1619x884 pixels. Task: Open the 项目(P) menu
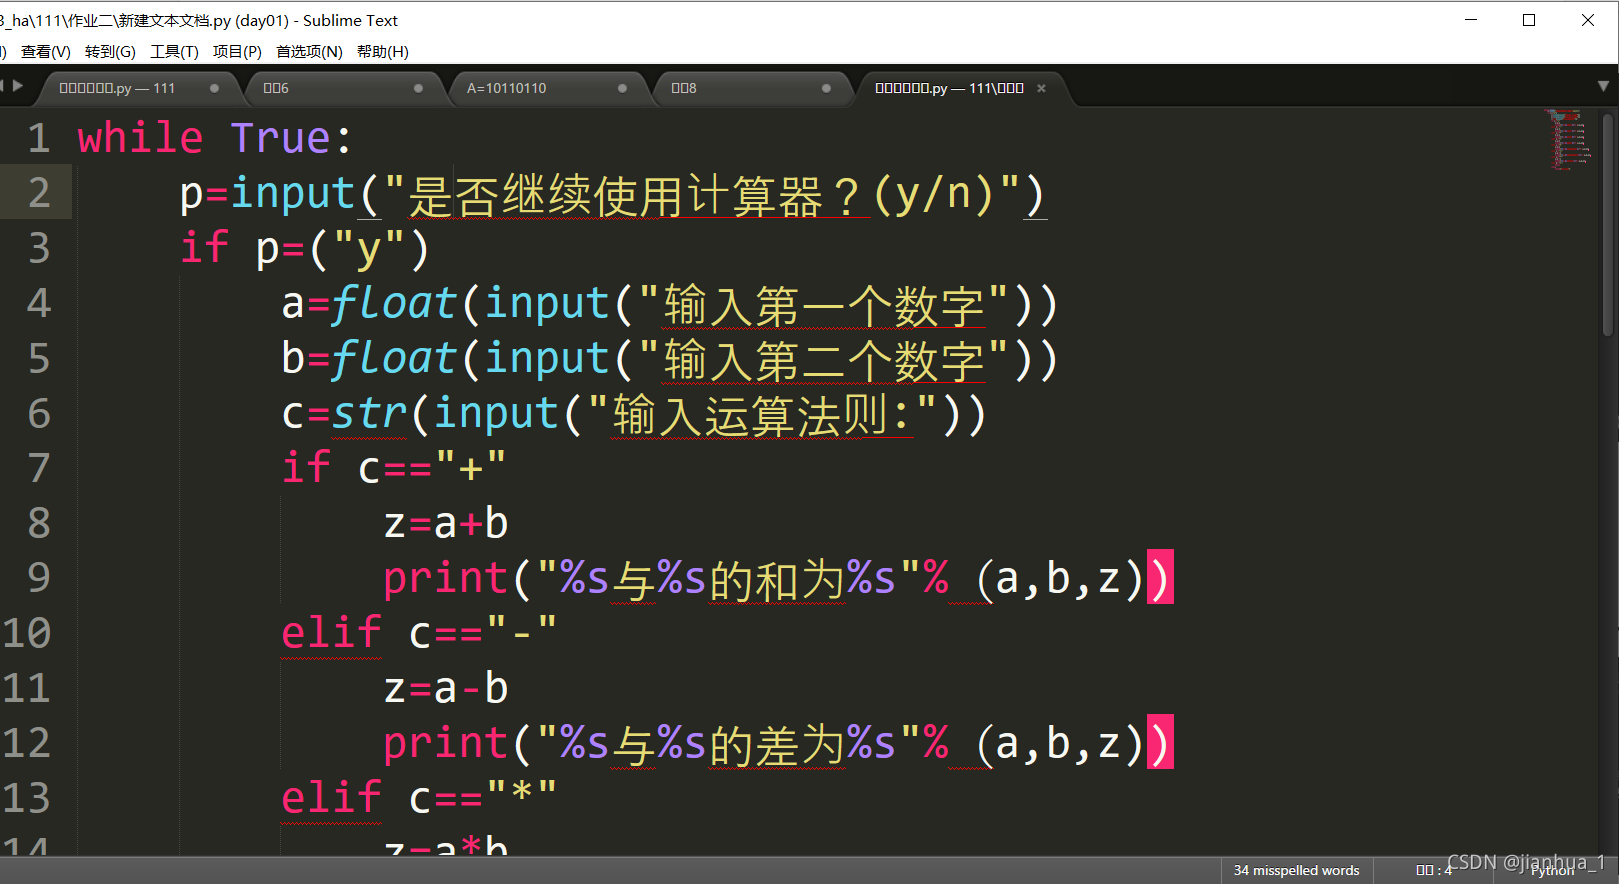click(237, 51)
